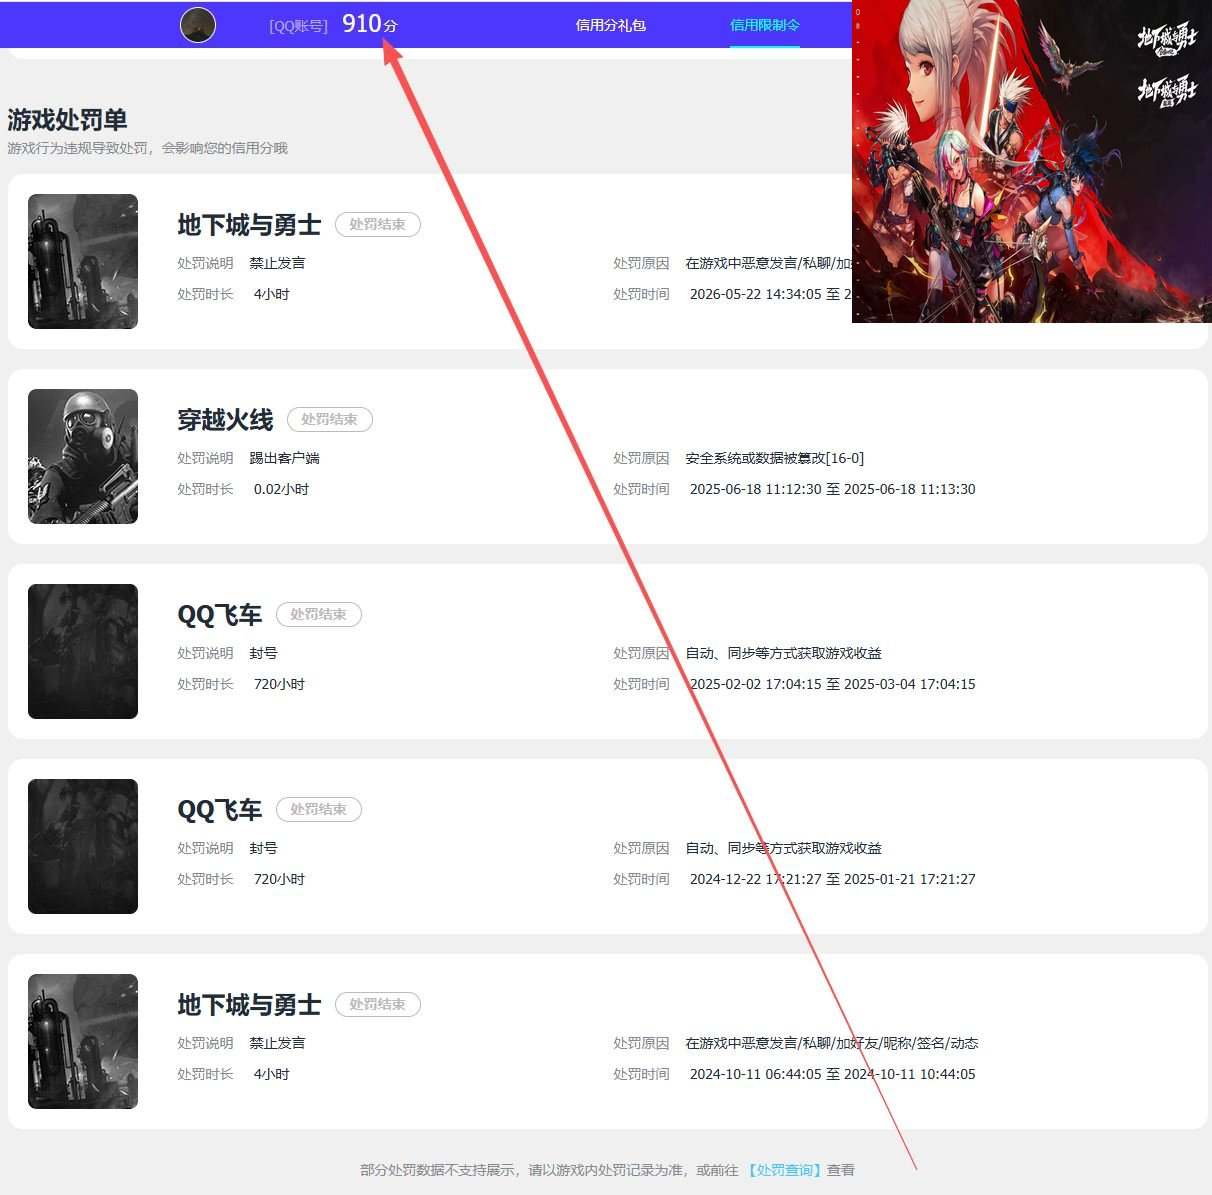Click 处罚结束 badge on the 2025 QQ飞车 entry

319,614
